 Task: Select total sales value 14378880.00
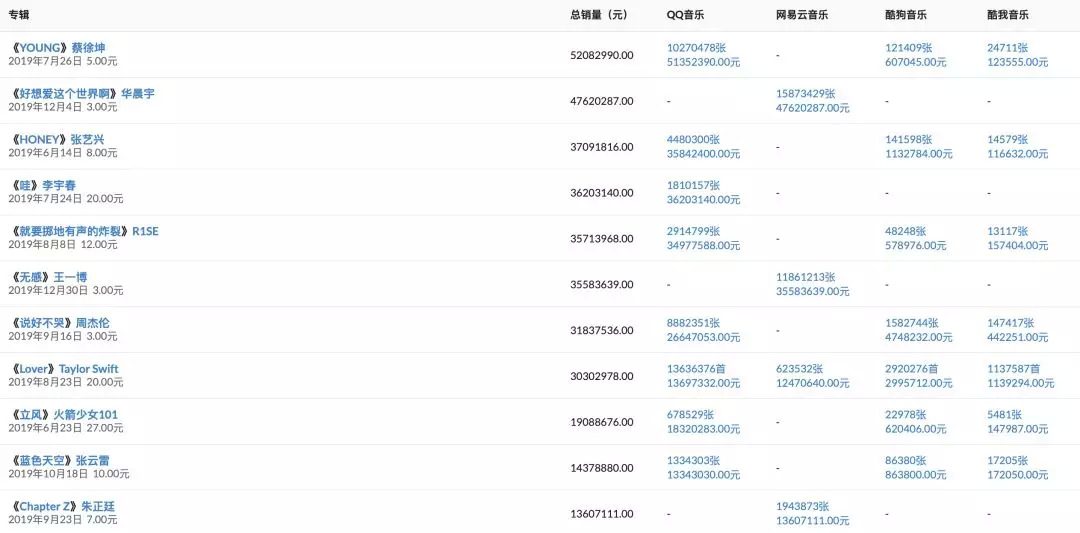point(602,468)
